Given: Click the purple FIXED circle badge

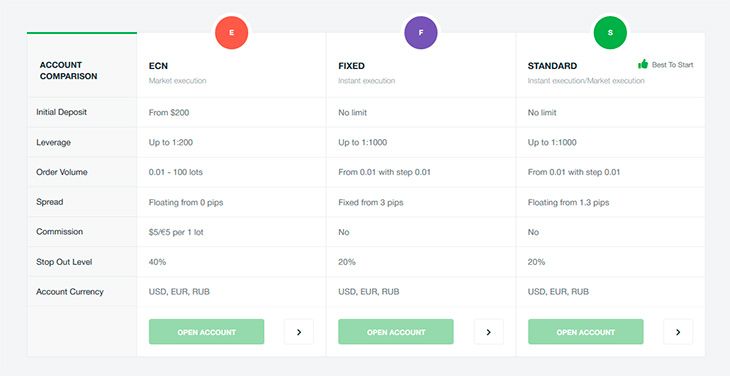Looking at the screenshot, I should click(x=421, y=33).
